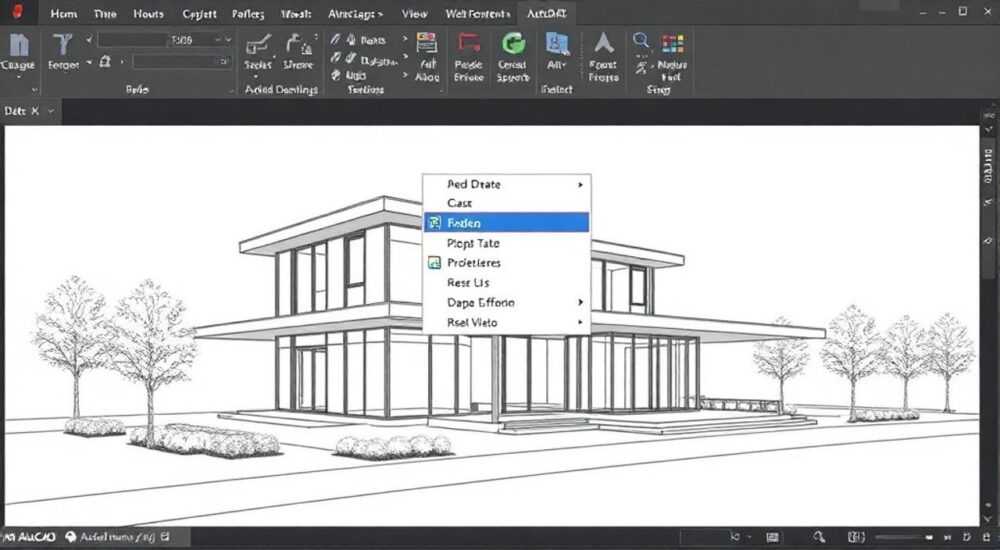Image resolution: width=1000 pixels, height=550 pixels.
Task: Open the Hom ribbon tab
Action: point(63,13)
